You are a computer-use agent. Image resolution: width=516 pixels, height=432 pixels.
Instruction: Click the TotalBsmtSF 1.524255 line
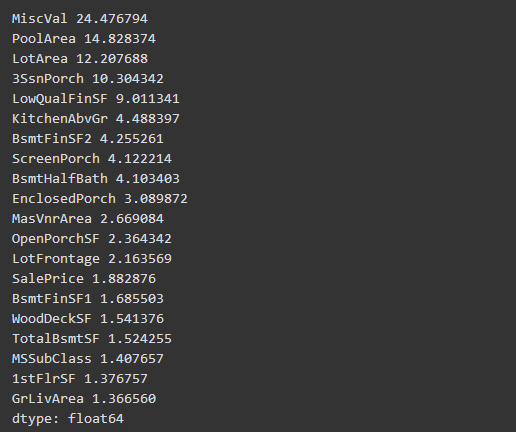[92, 339]
